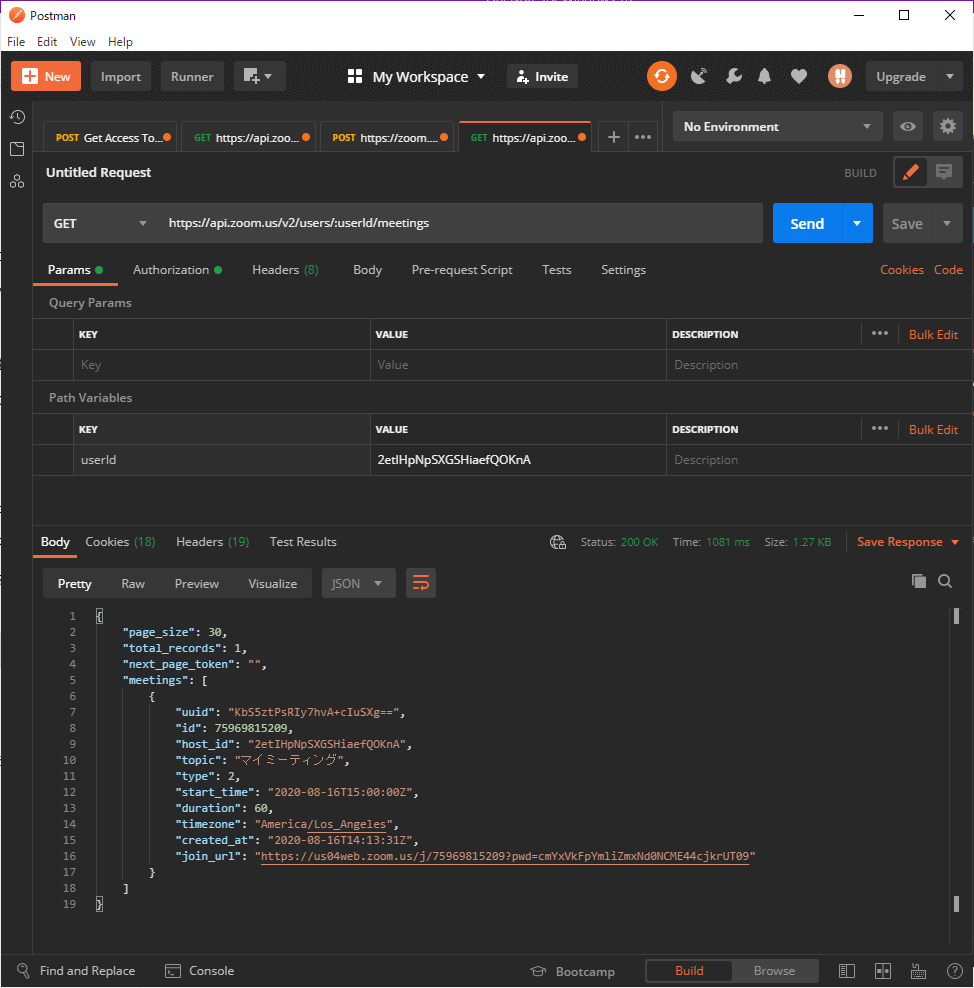Toggle line wrap in response viewer
The image size is (974, 988).
click(x=421, y=583)
